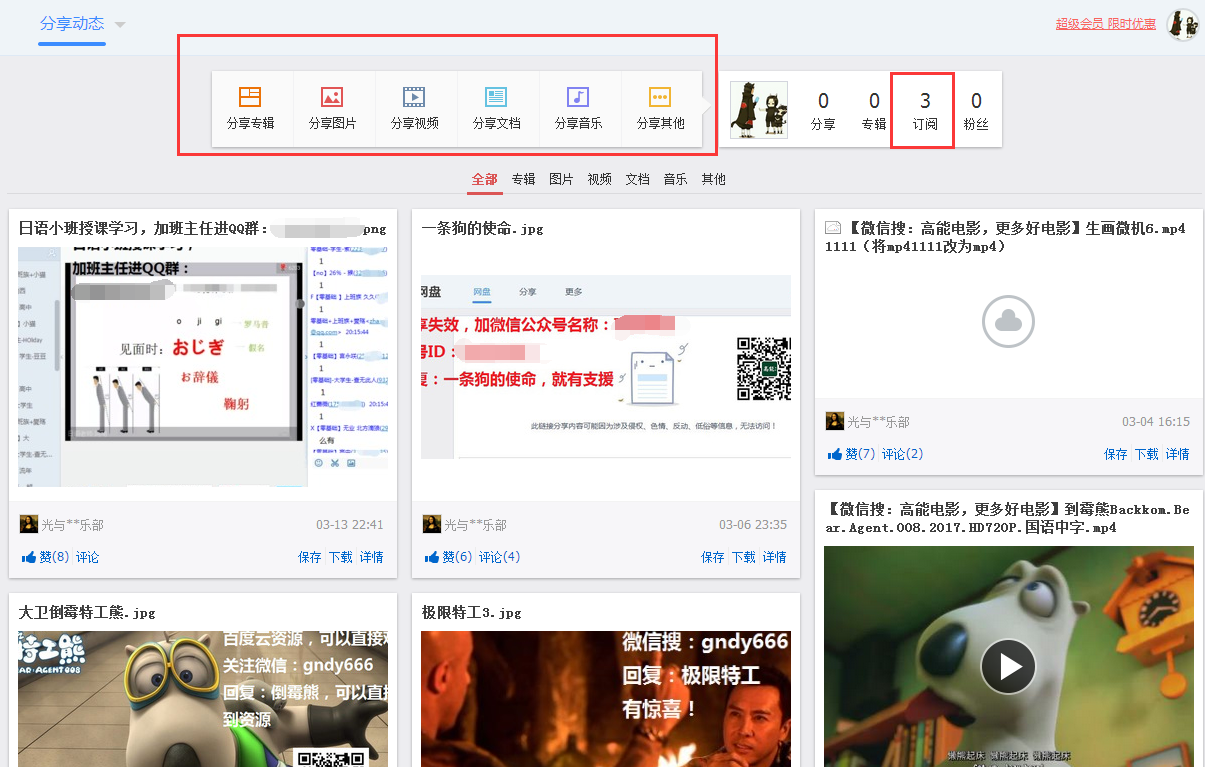Click 光与**乐部 avatar on the first post
Image resolution: width=1205 pixels, height=767 pixels.
(27, 524)
